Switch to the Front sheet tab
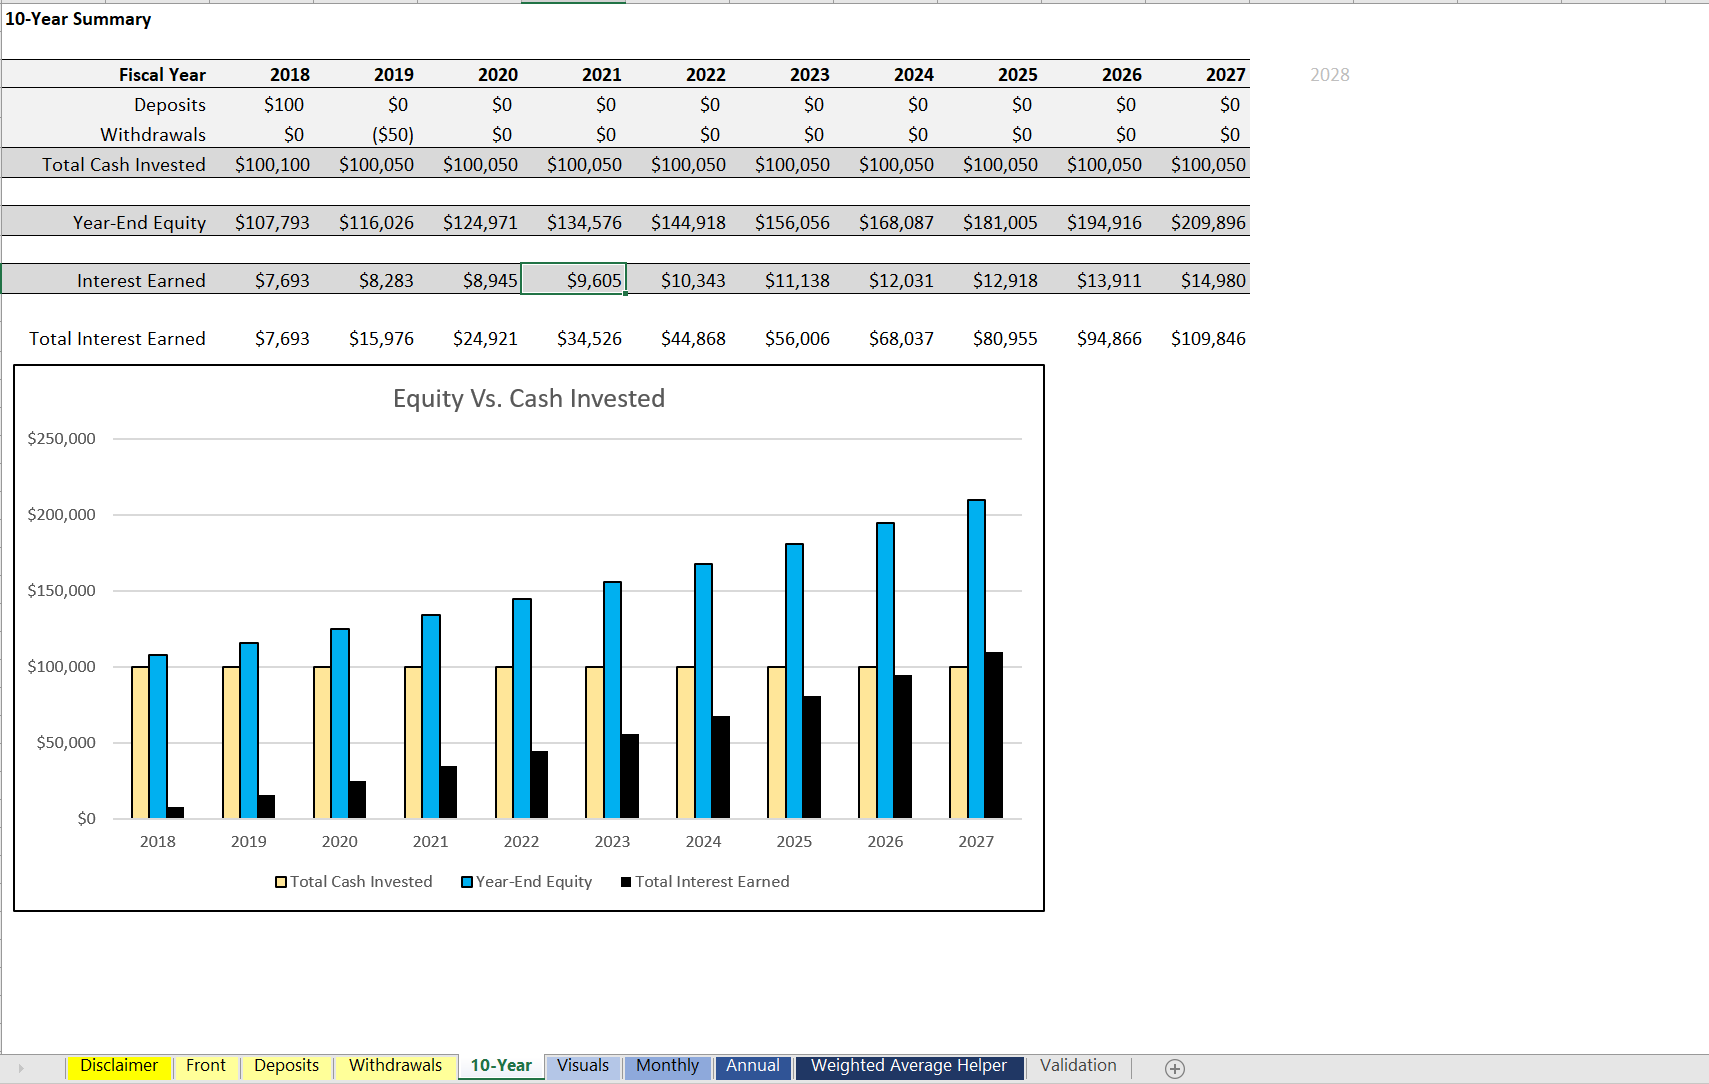Image resolution: width=1709 pixels, height=1084 pixels. coord(206,1066)
